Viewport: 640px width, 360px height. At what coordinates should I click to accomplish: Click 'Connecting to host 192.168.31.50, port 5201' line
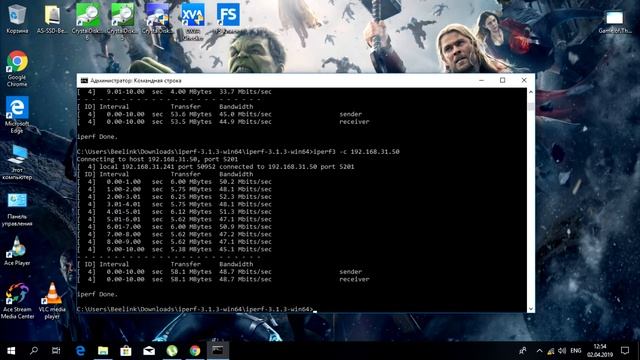pos(157,159)
